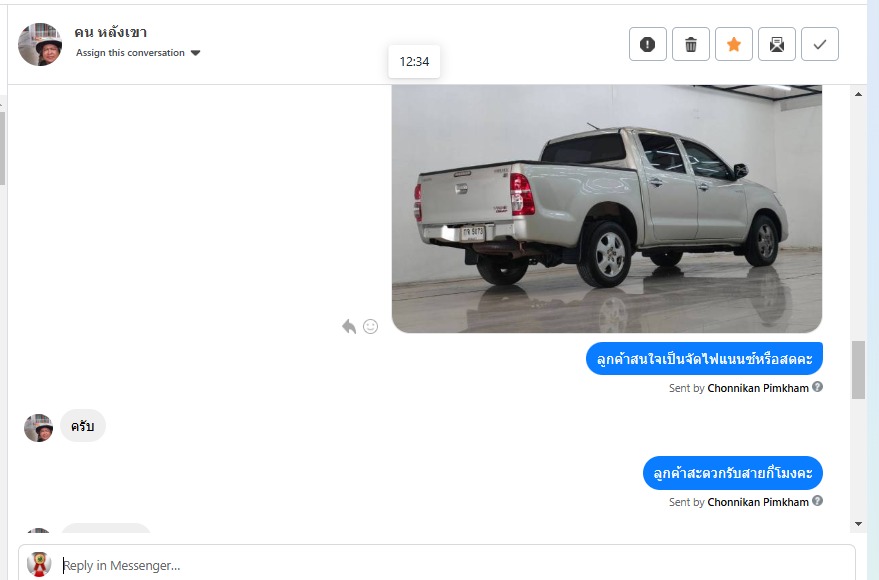The height and width of the screenshot is (580, 879).
Task: Click page avatar beside reply box
Action: tap(39, 564)
